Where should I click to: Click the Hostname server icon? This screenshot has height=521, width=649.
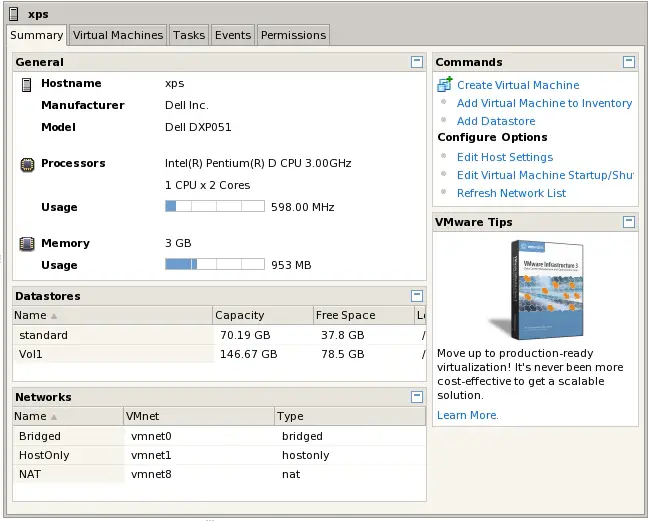coord(26,84)
